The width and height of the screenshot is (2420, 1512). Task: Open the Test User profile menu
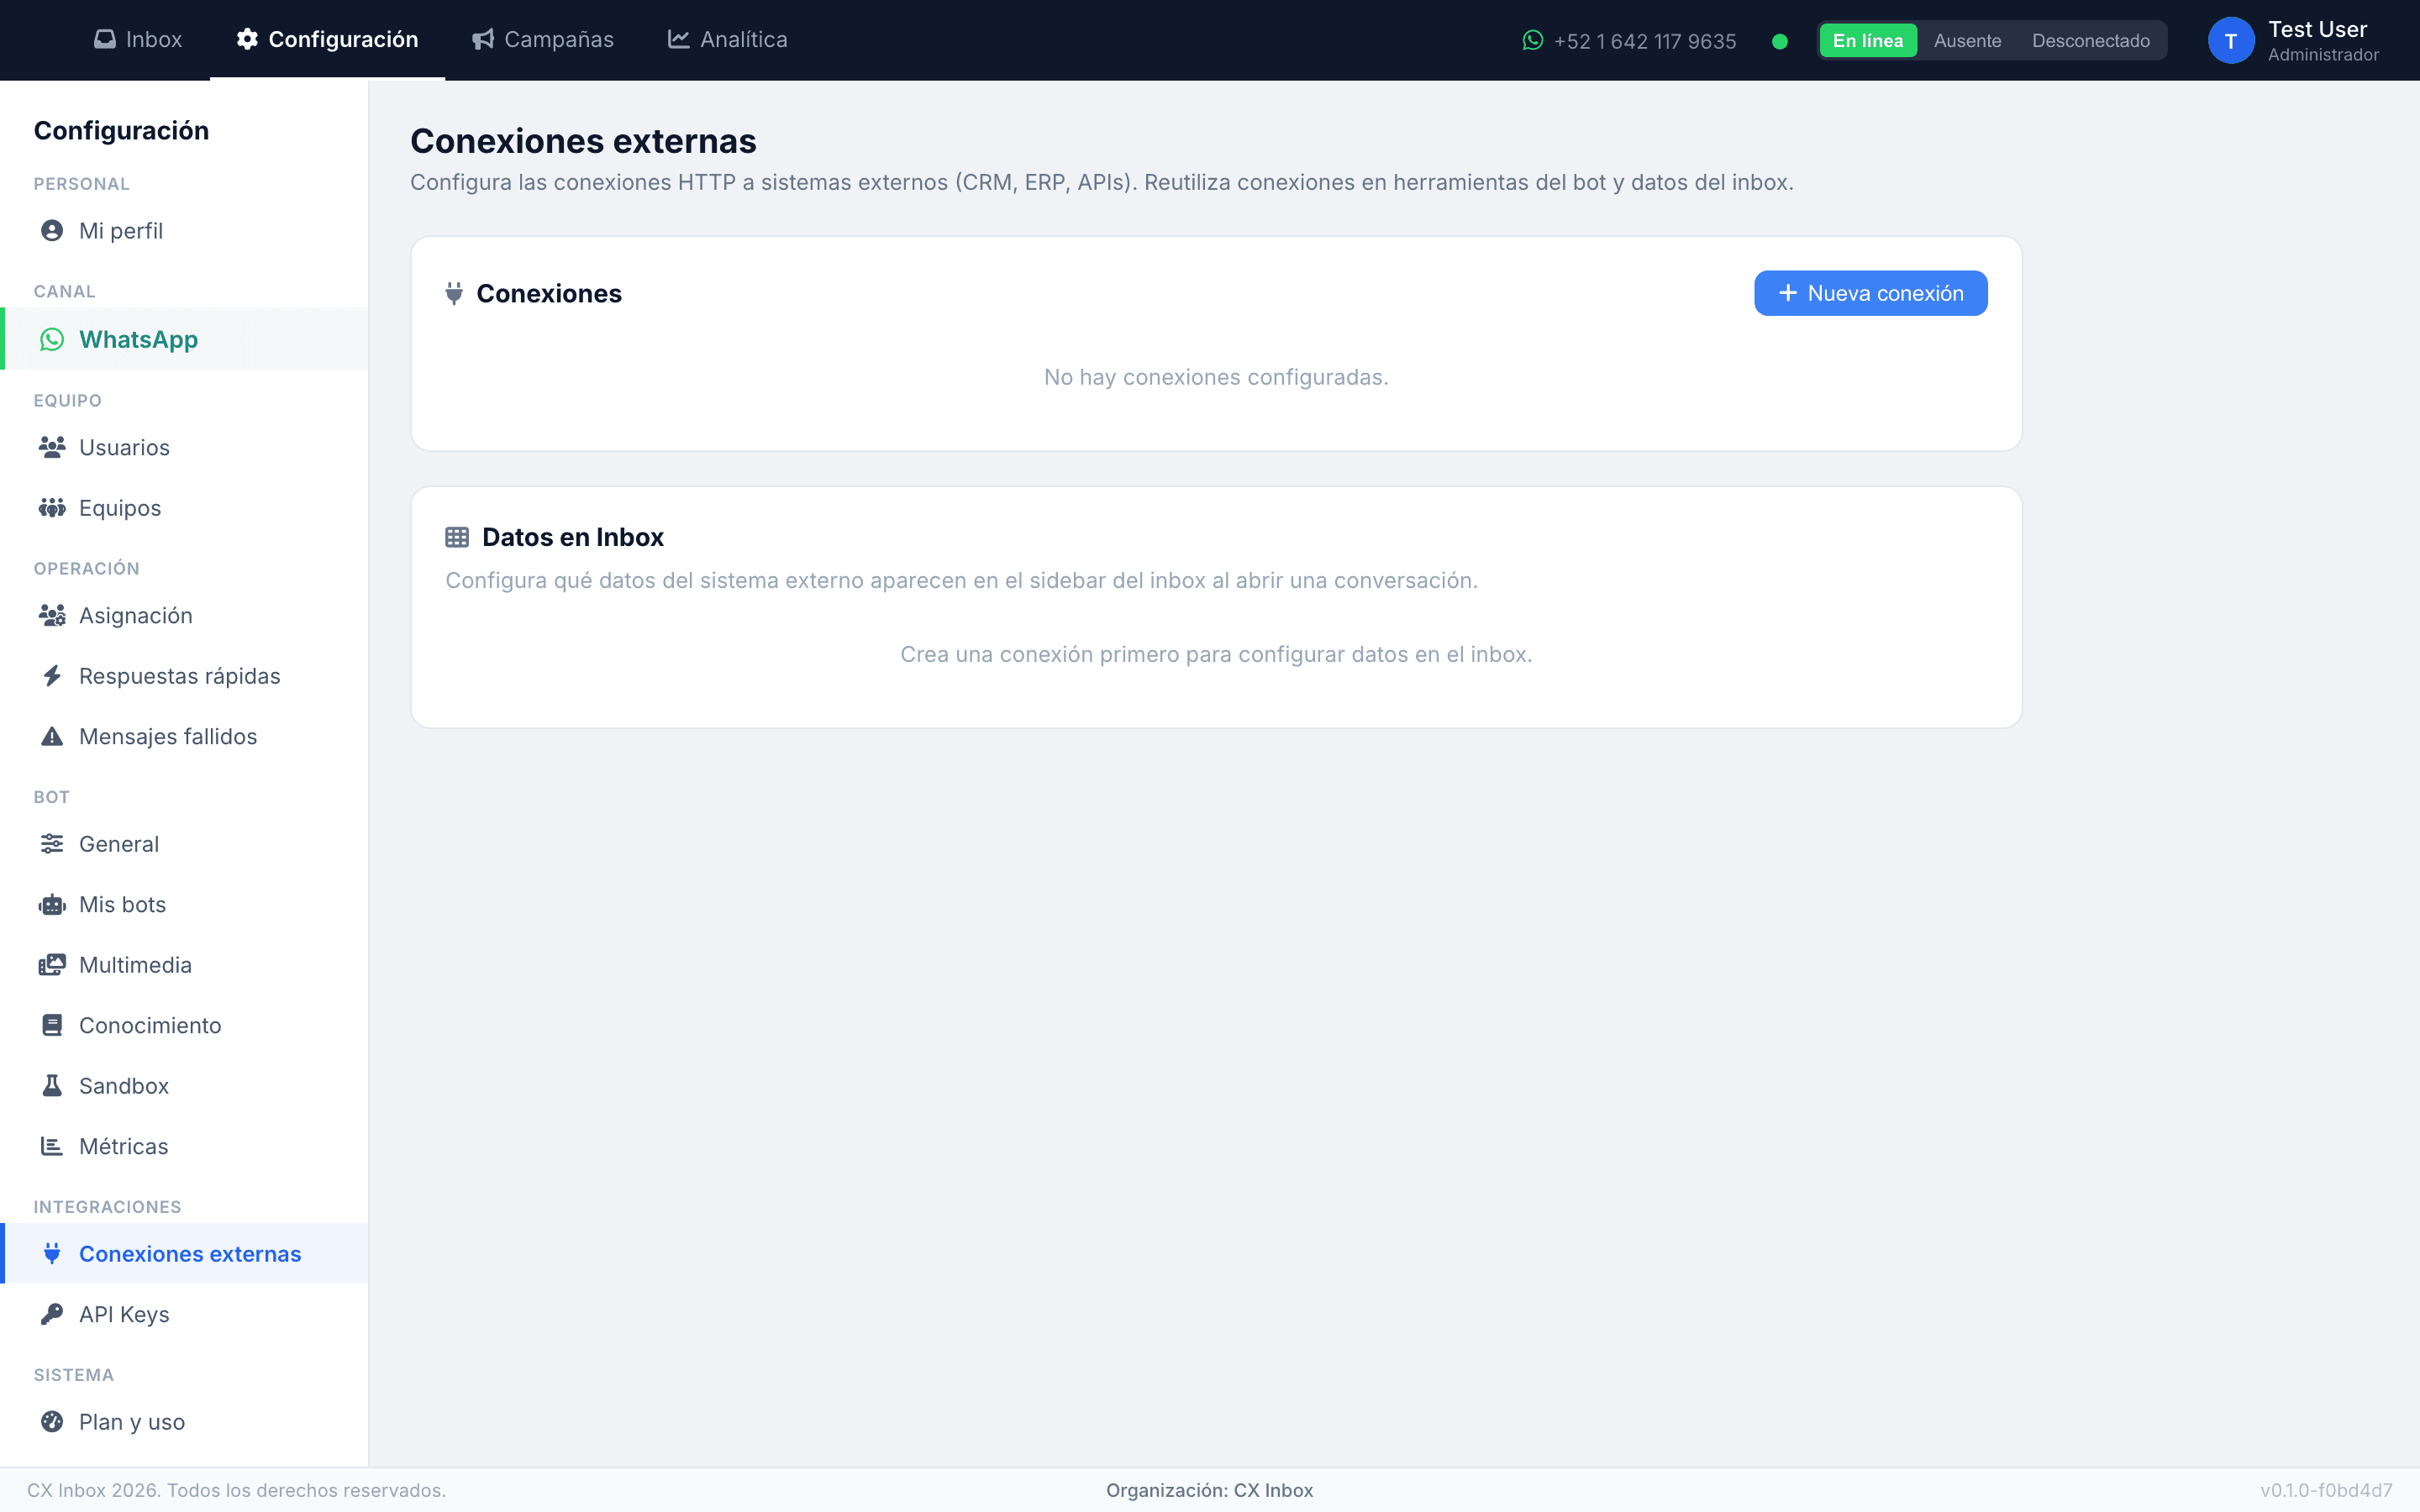[2294, 41]
